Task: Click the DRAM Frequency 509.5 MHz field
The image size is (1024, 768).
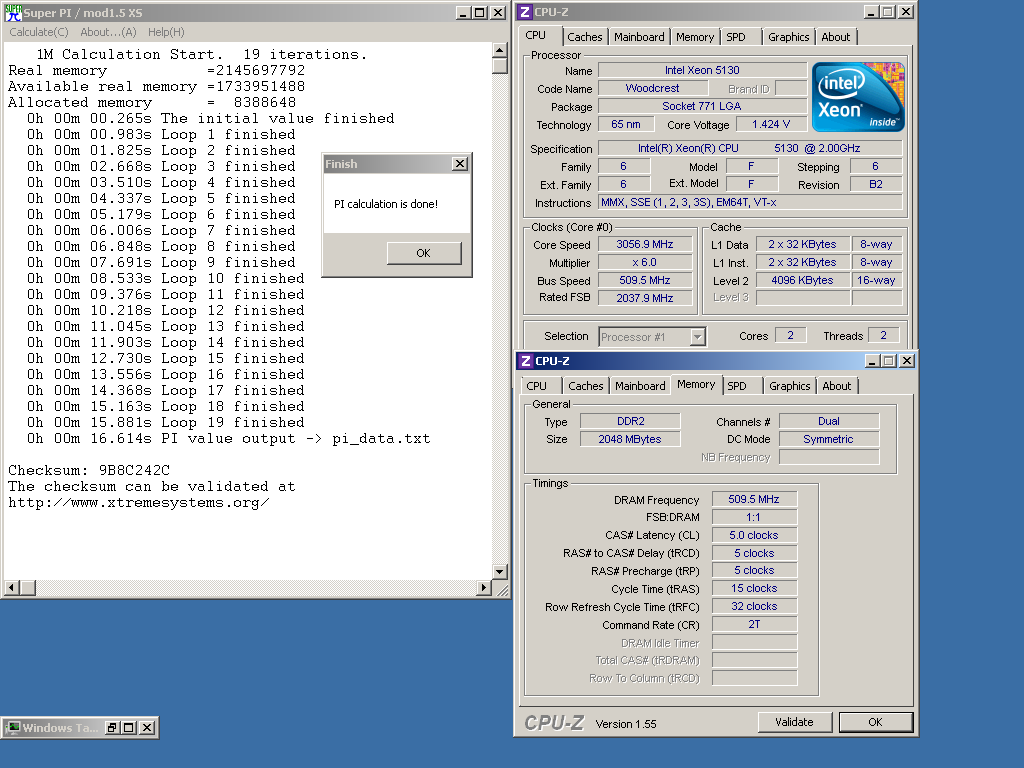Action: pos(754,500)
